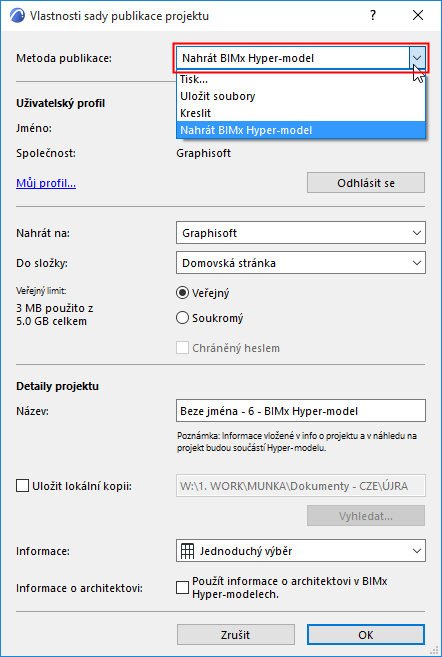Open the Nahrát na dropdown
The height and width of the screenshot is (657, 442).
click(301, 233)
